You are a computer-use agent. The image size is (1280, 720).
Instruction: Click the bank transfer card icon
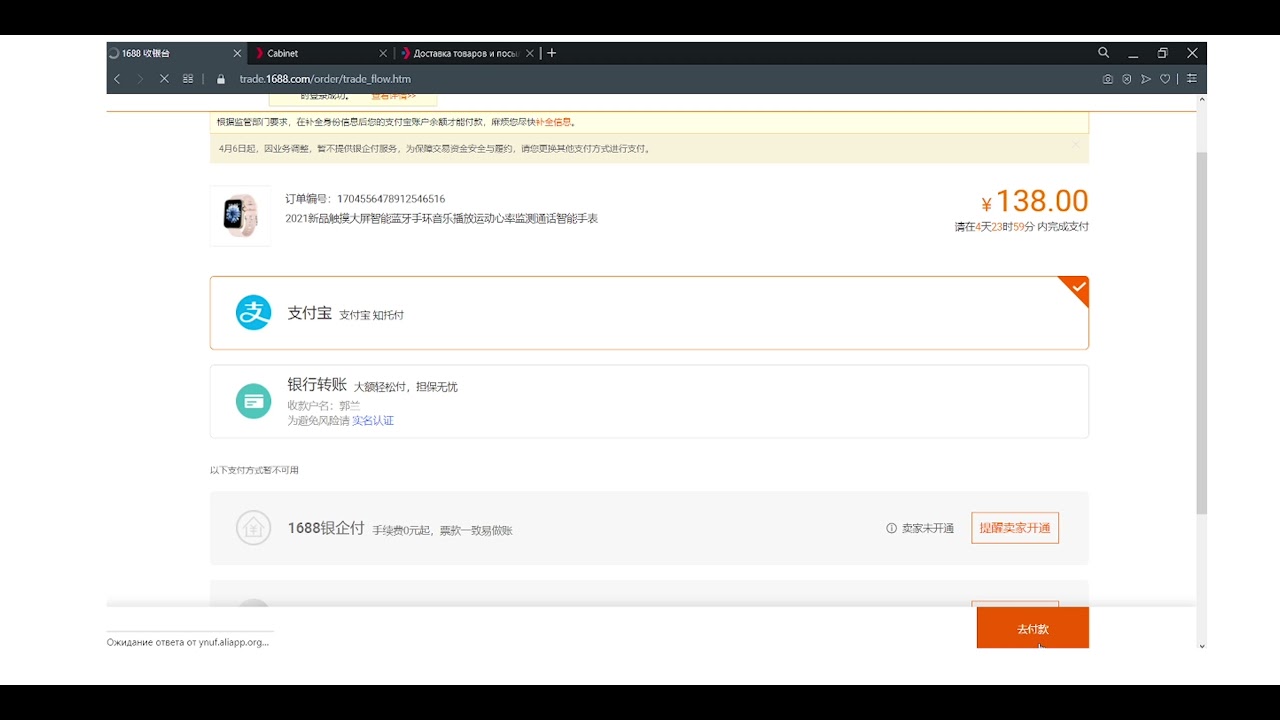click(x=253, y=401)
